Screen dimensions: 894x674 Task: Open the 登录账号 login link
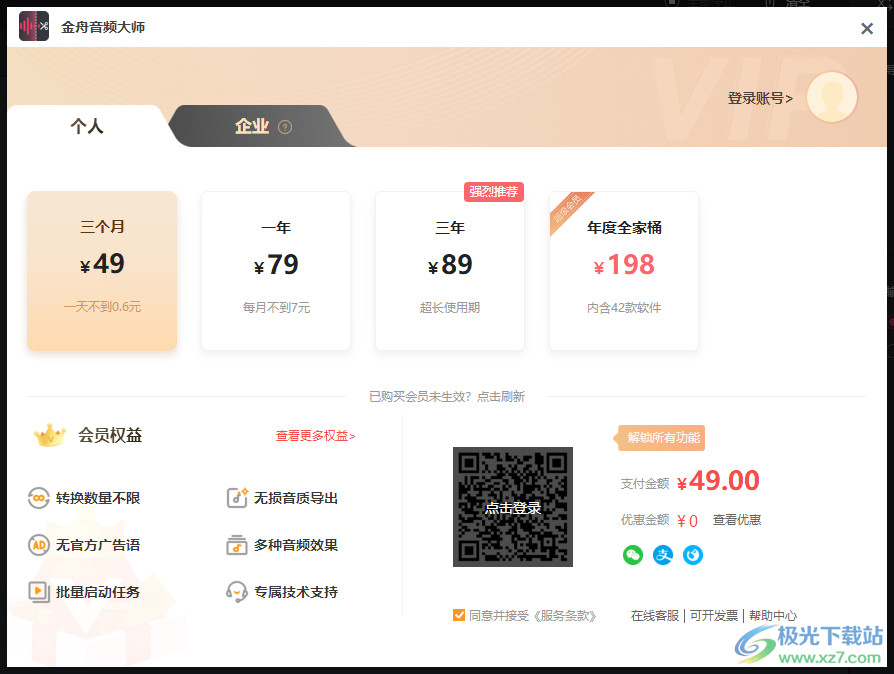tap(760, 98)
